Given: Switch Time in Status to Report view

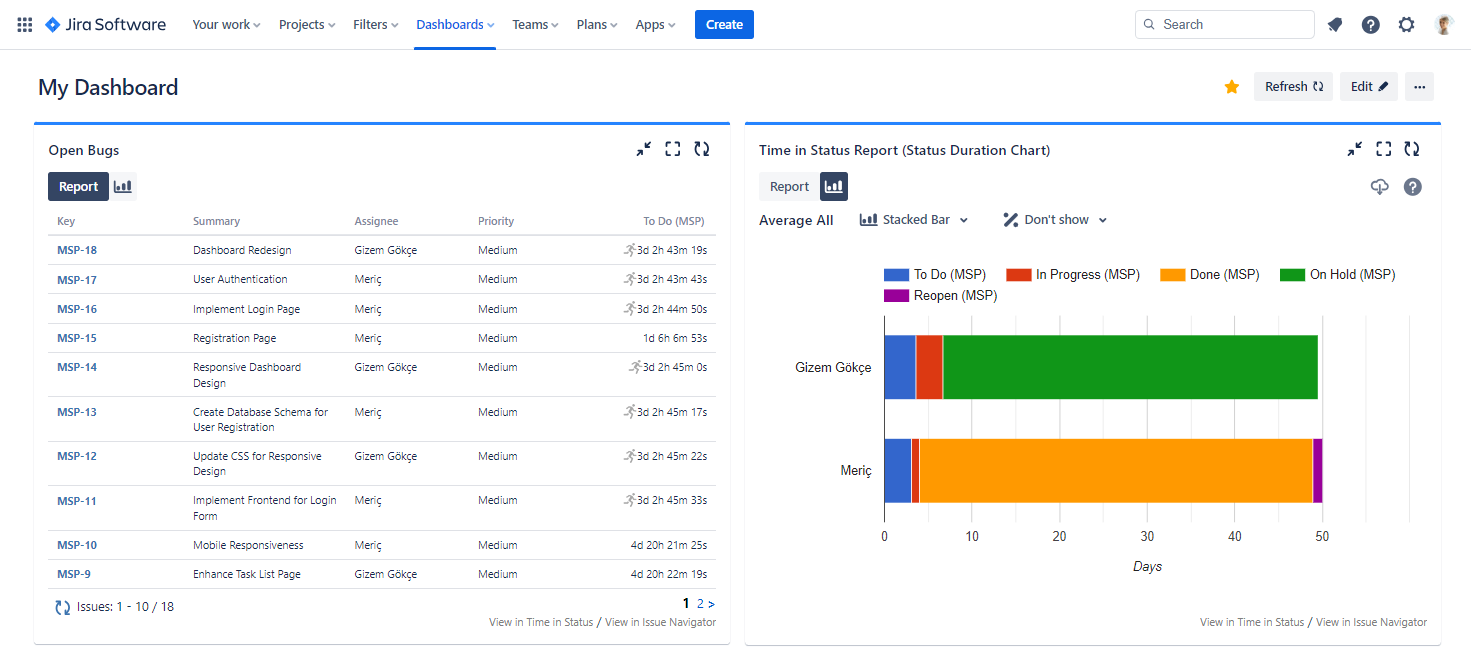Looking at the screenshot, I should point(789,186).
